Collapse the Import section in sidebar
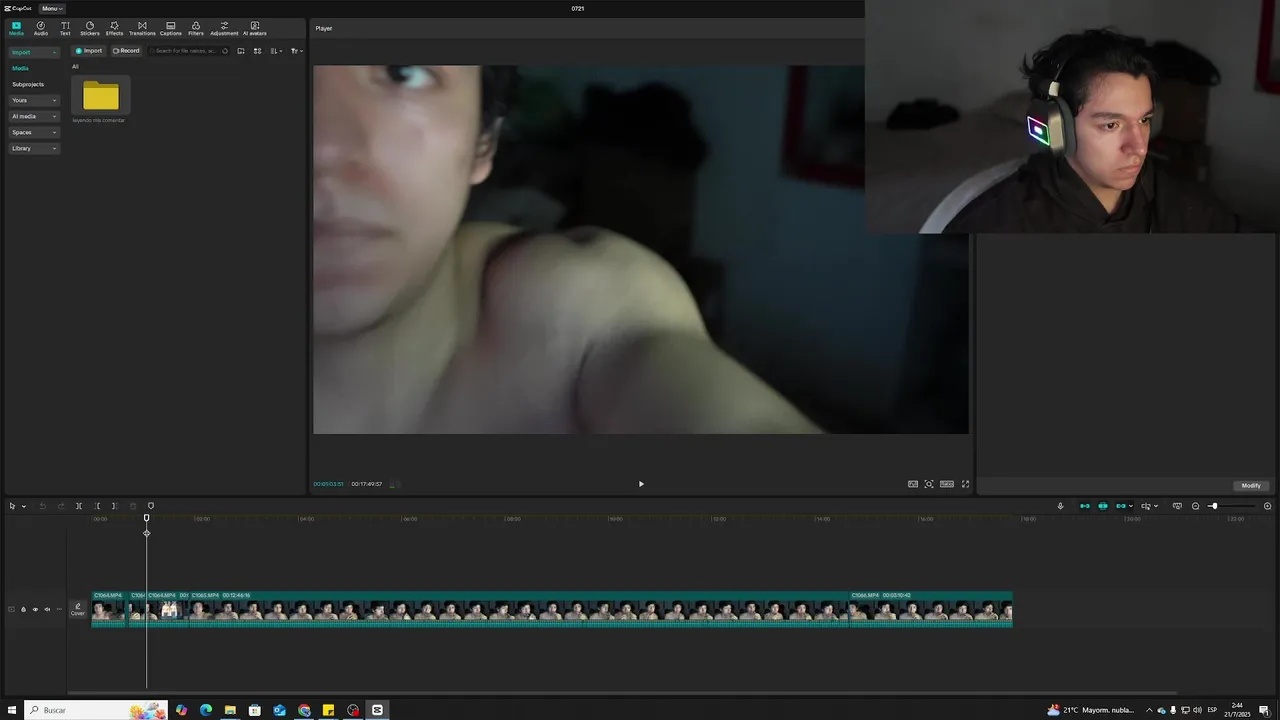 tap(34, 52)
